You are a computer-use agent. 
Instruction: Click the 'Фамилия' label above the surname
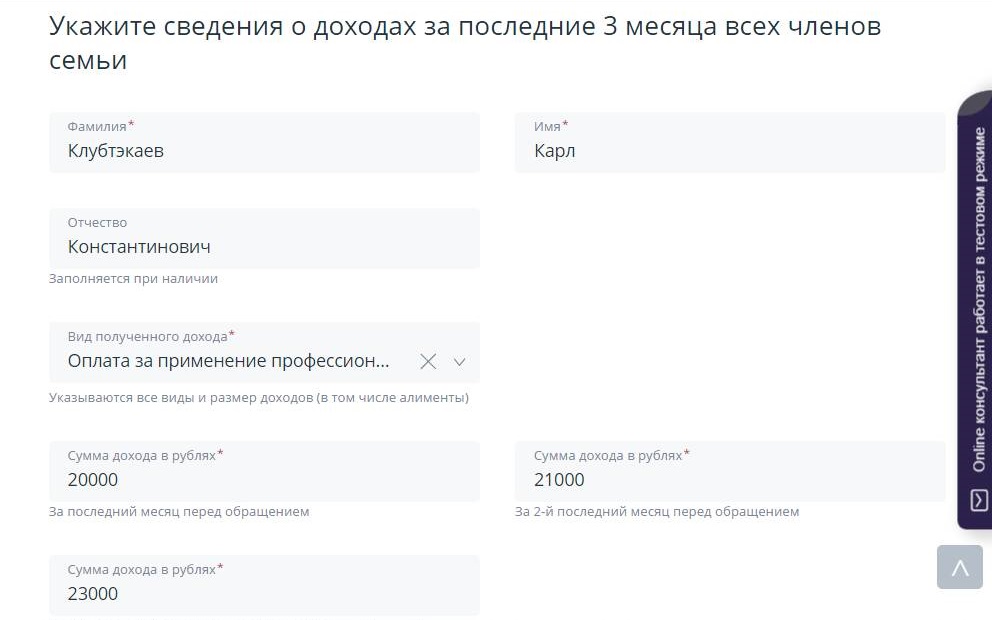pyautogui.click(x=97, y=127)
